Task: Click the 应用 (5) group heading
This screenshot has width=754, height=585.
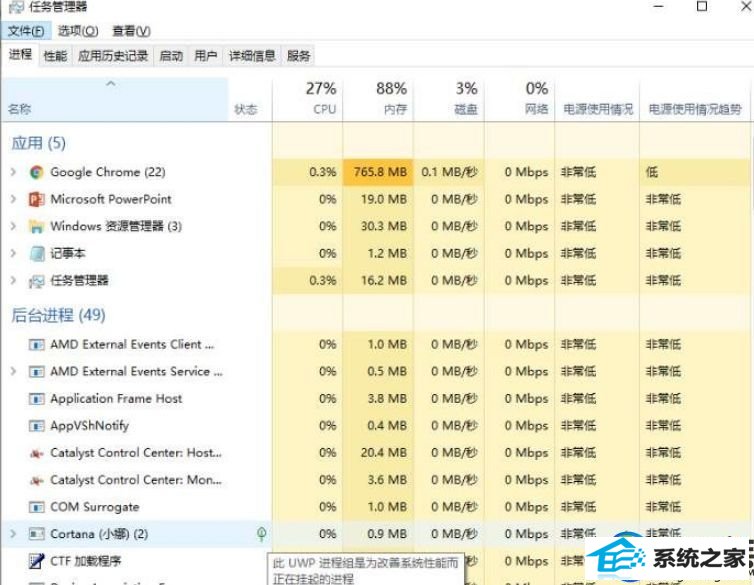Action: click(38, 143)
